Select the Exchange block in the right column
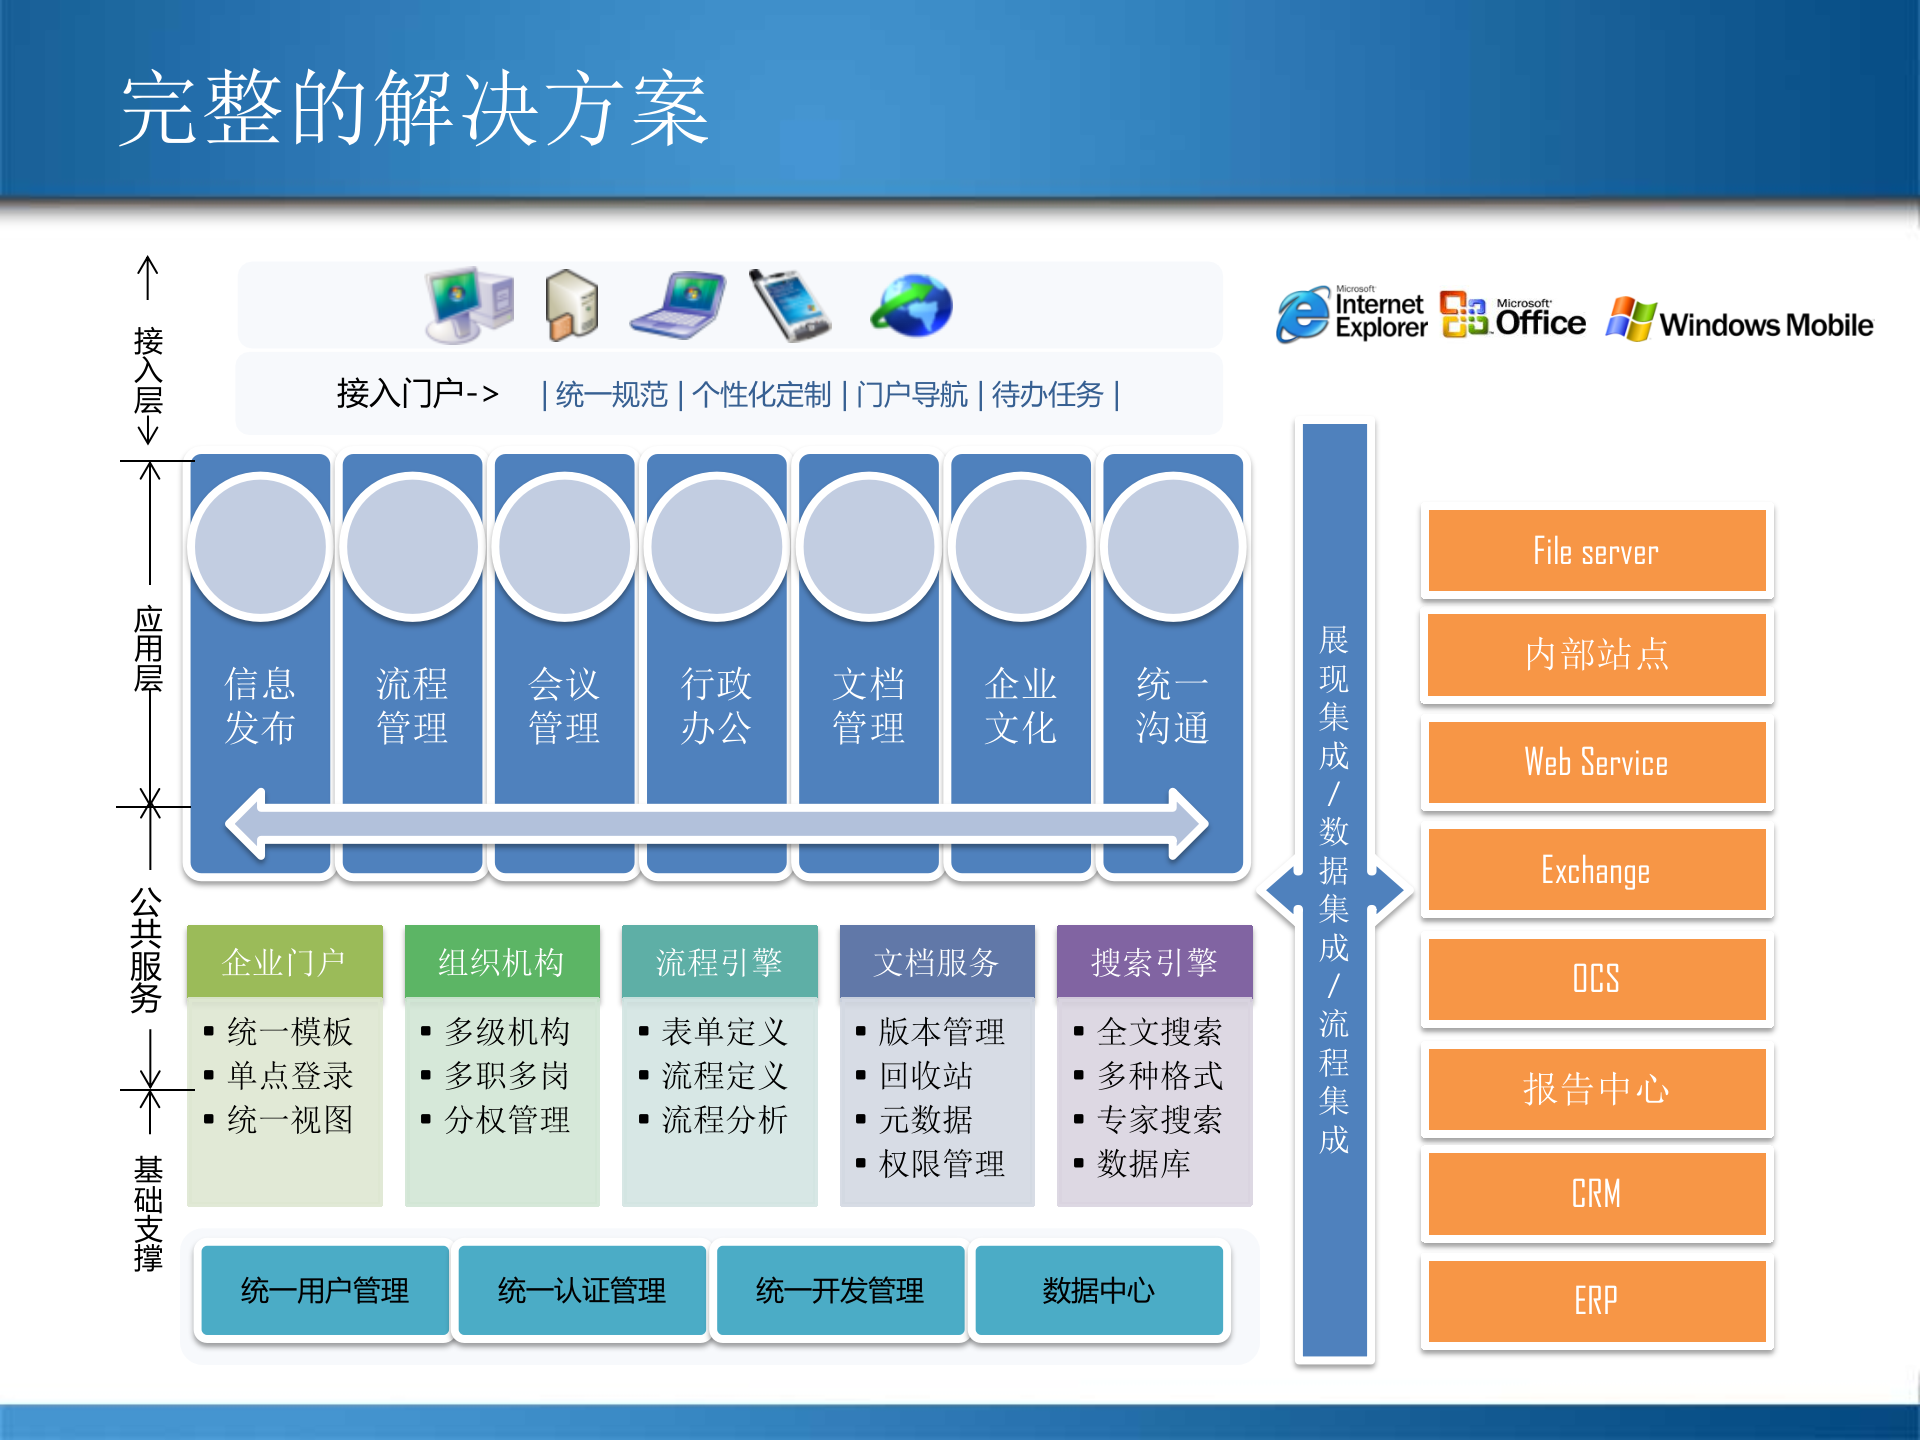 pos(1596,870)
